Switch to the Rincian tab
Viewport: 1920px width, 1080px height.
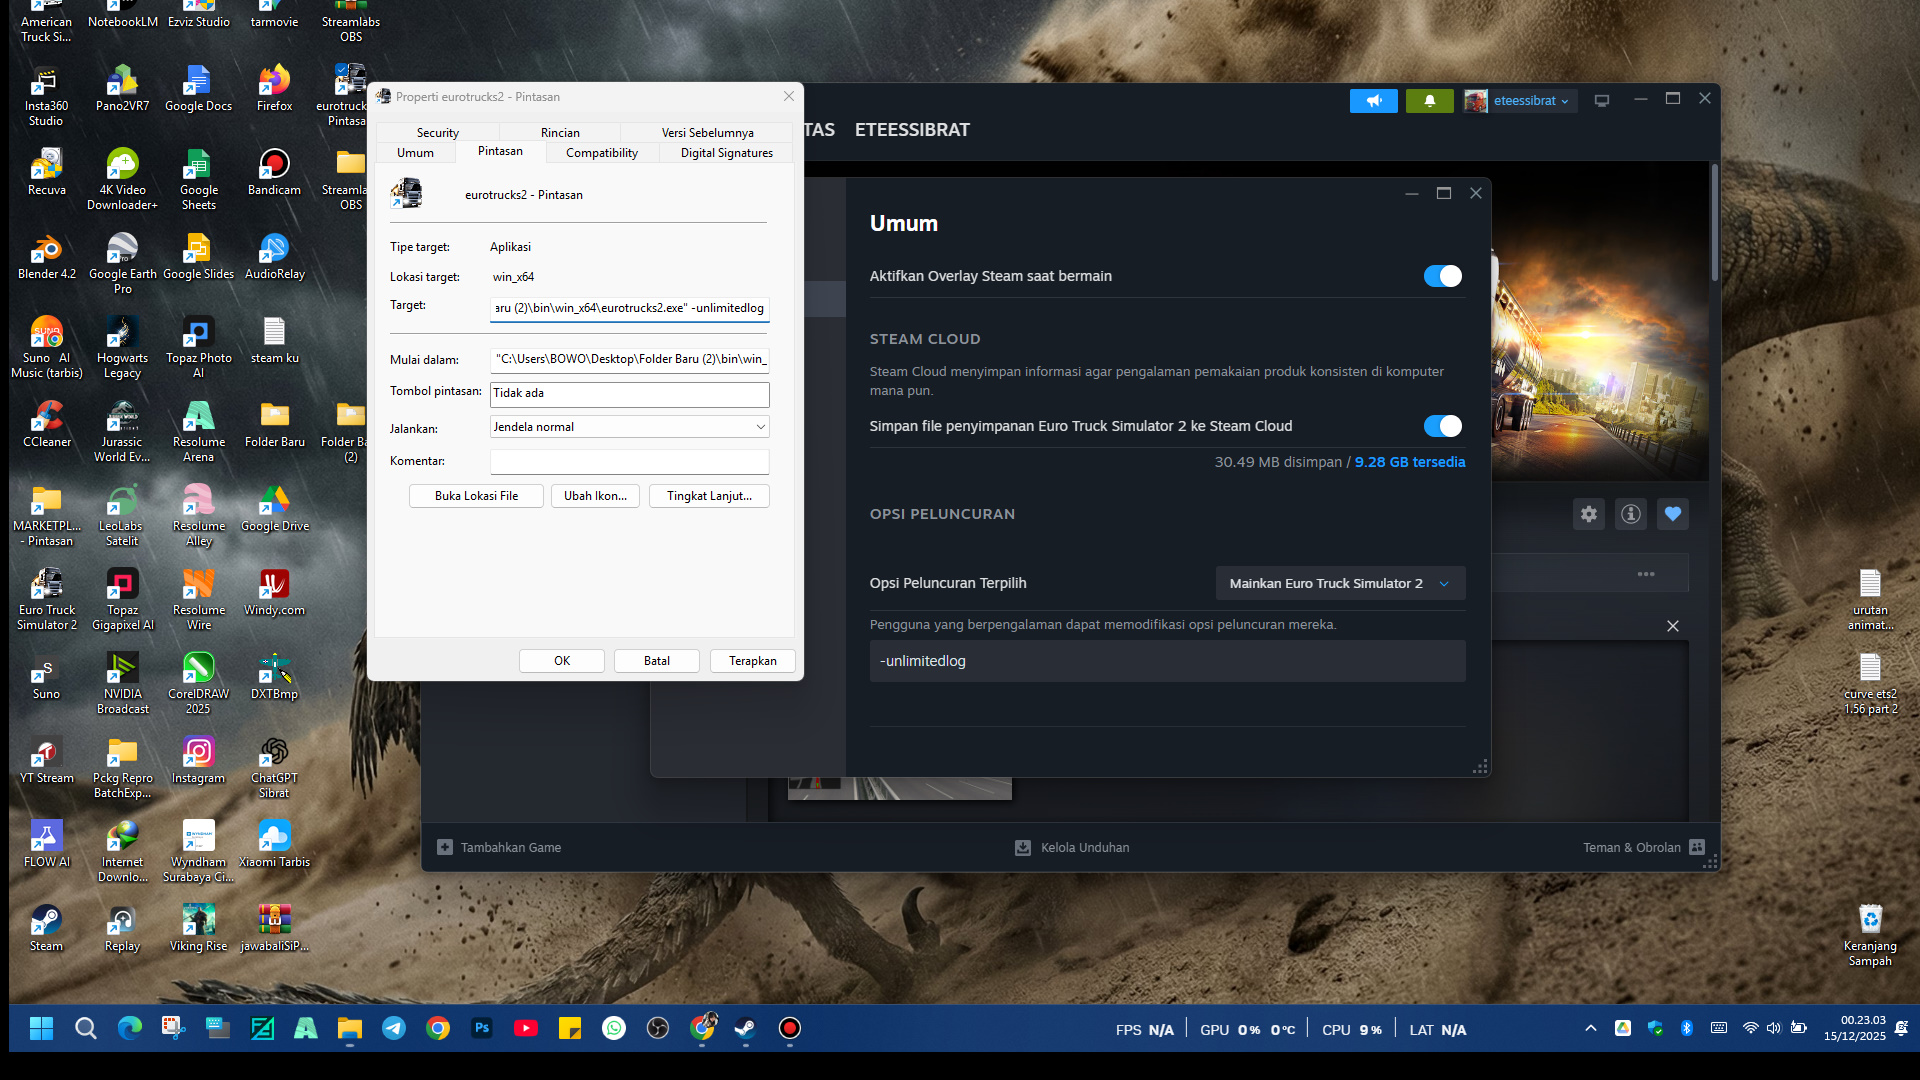coord(560,133)
